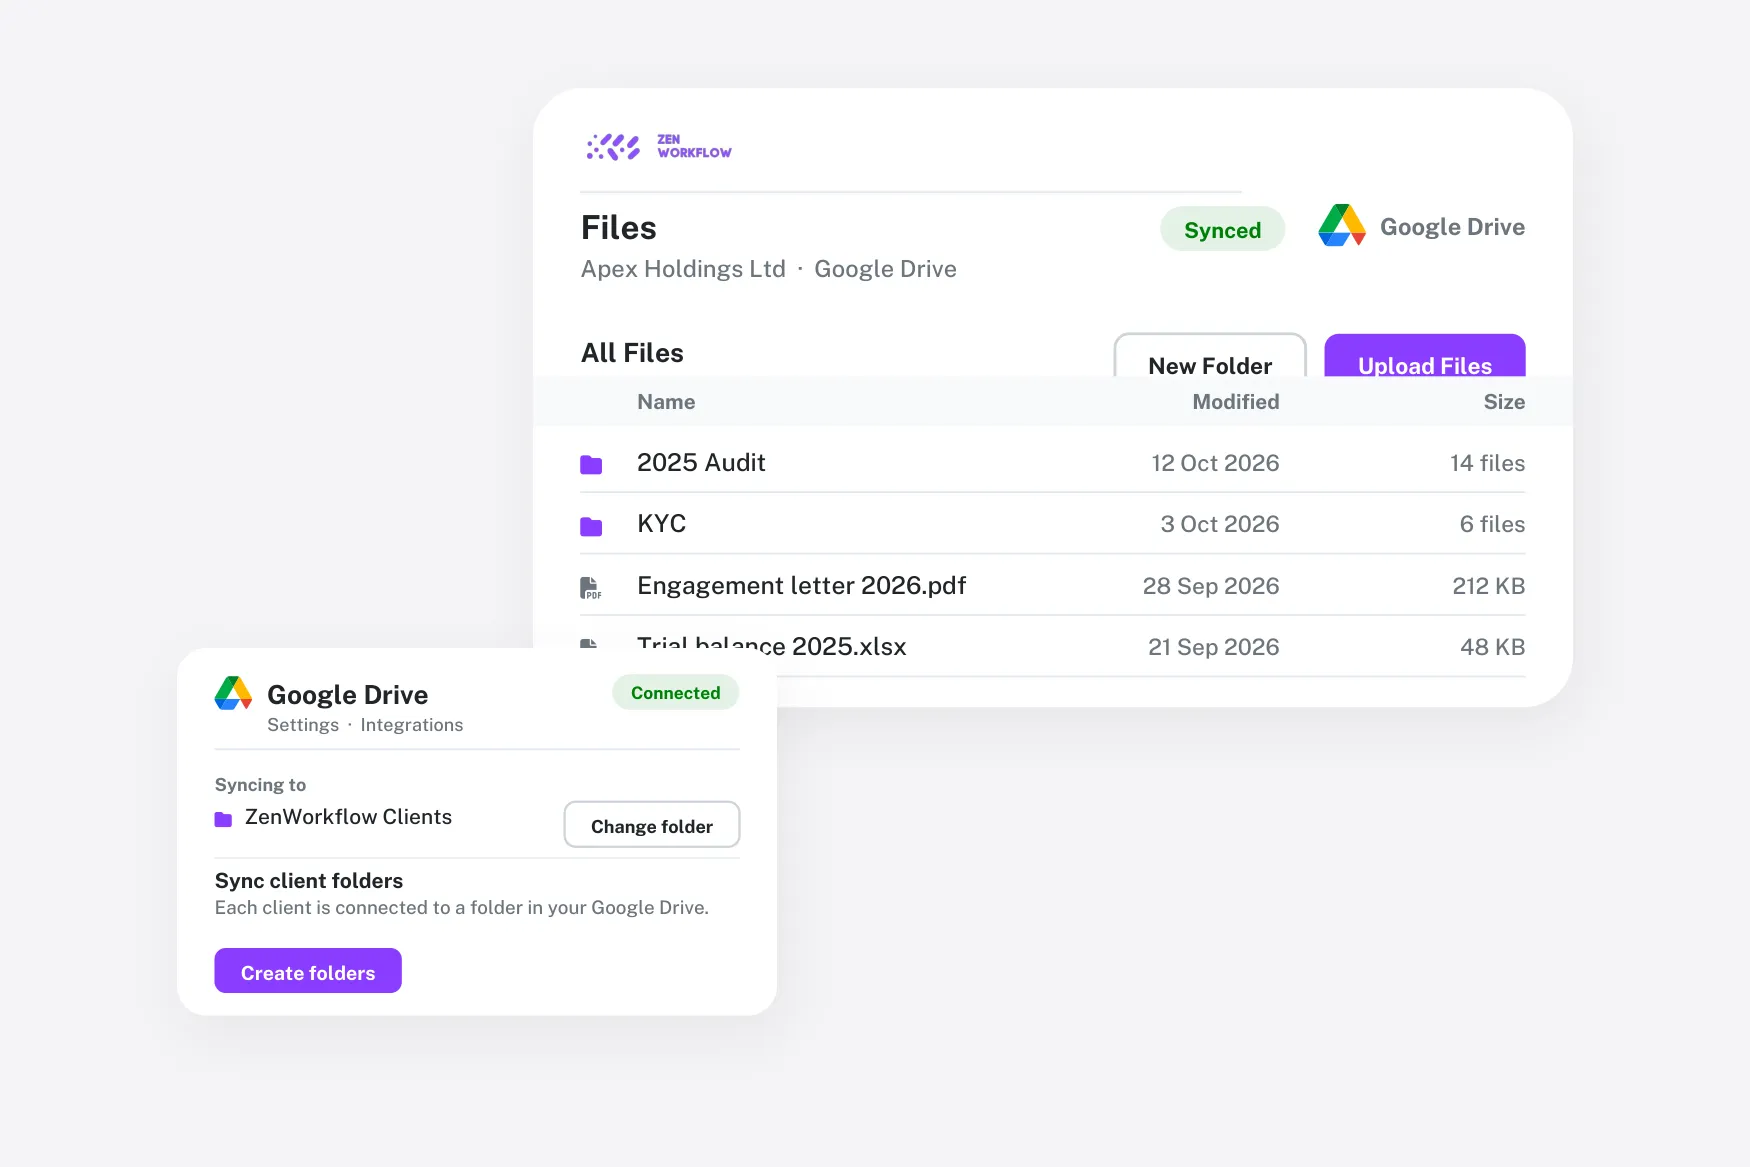This screenshot has width=1750, height=1167.
Task: Click the Integrations breadcrumb text
Action: click(412, 725)
